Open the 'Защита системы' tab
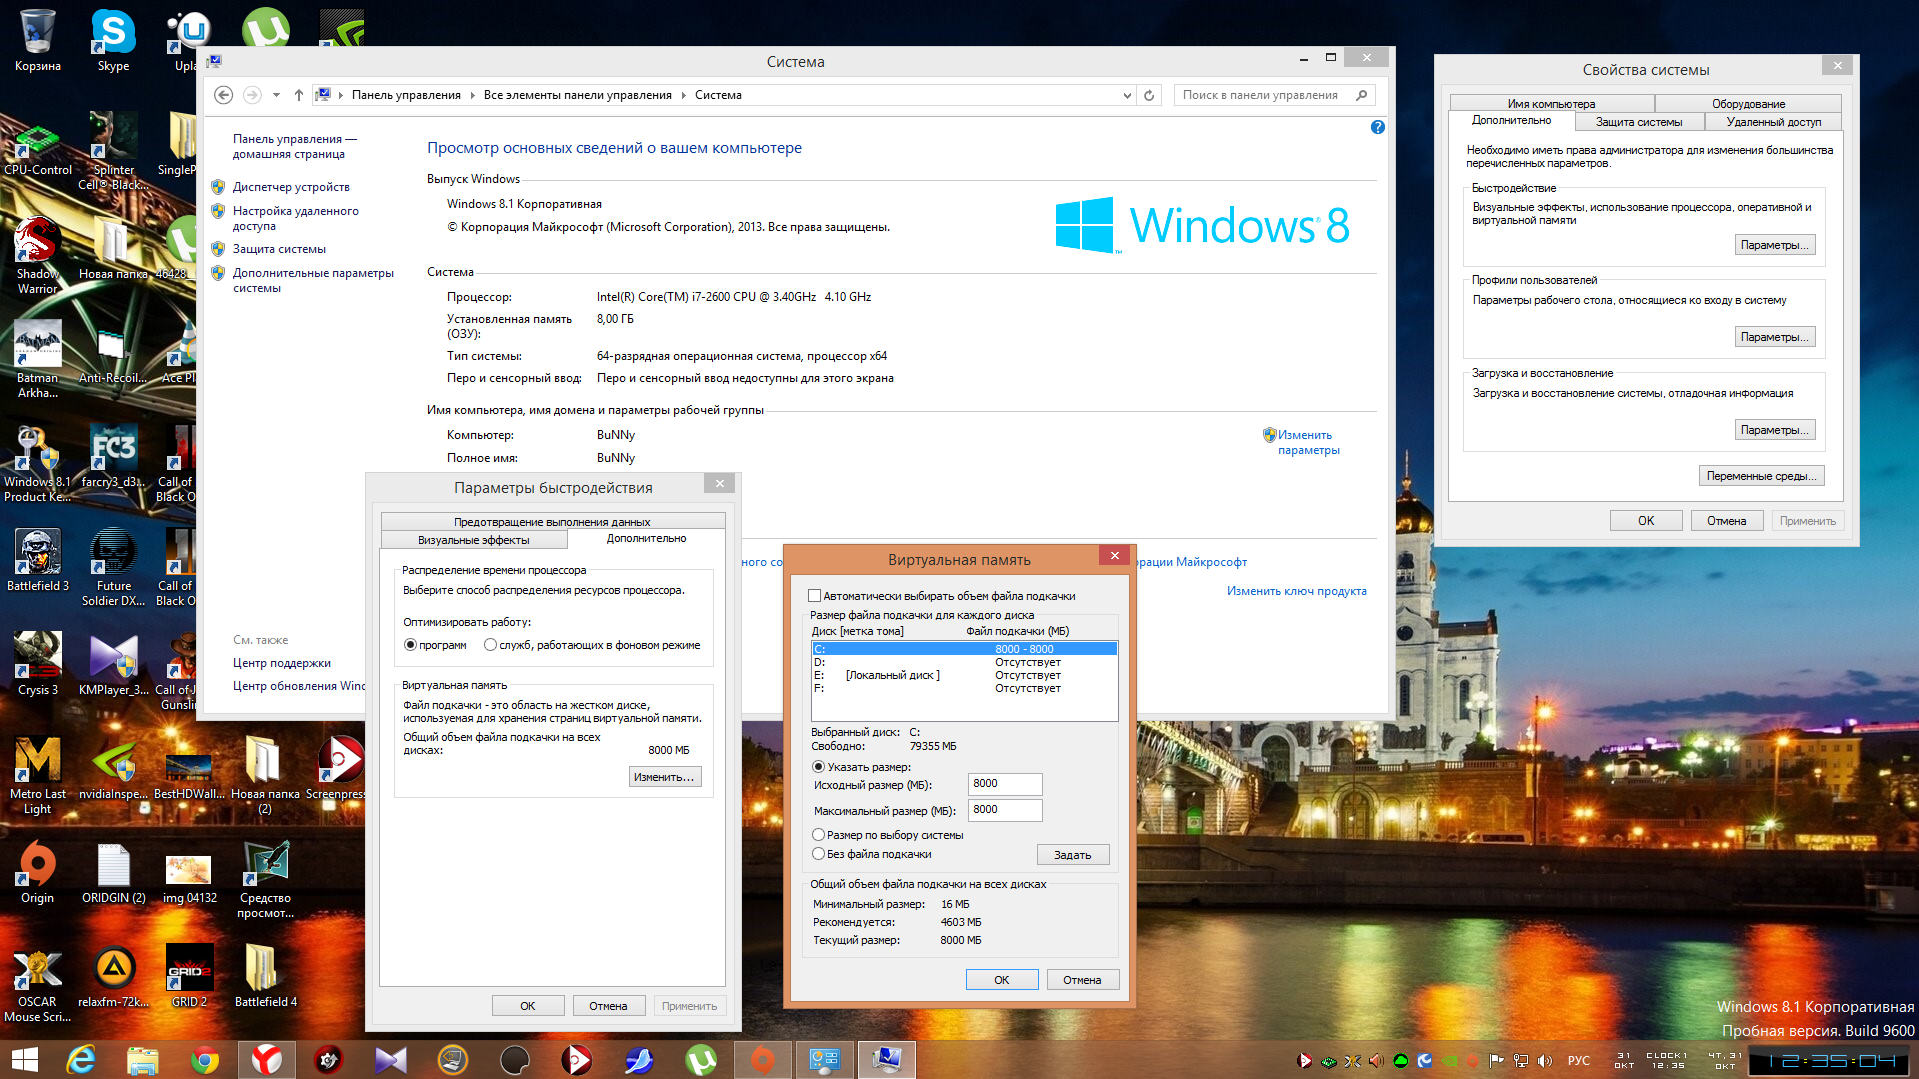1919x1079 pixels. point(1638,122)
